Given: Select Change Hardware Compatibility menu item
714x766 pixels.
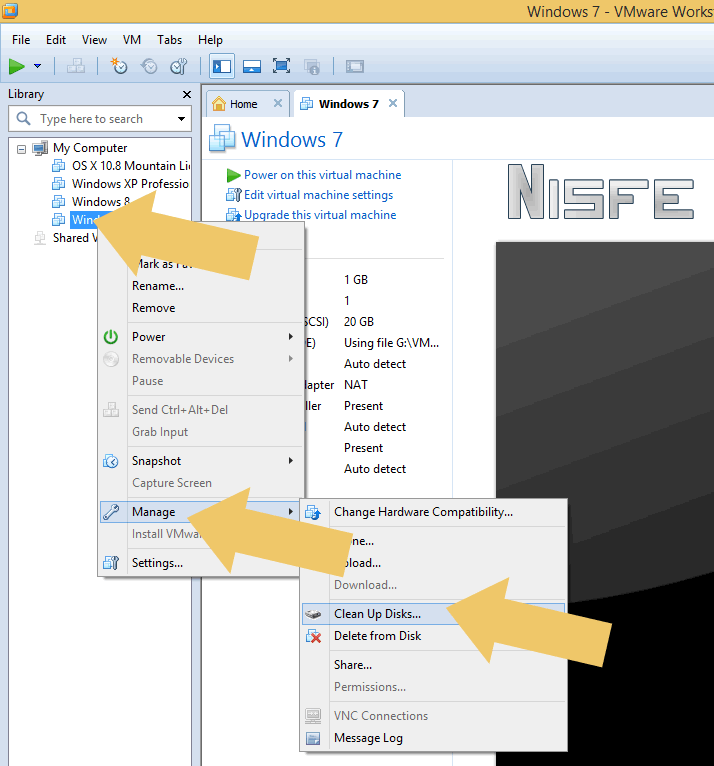Looking at the screenshot, I should click(422, 512).
